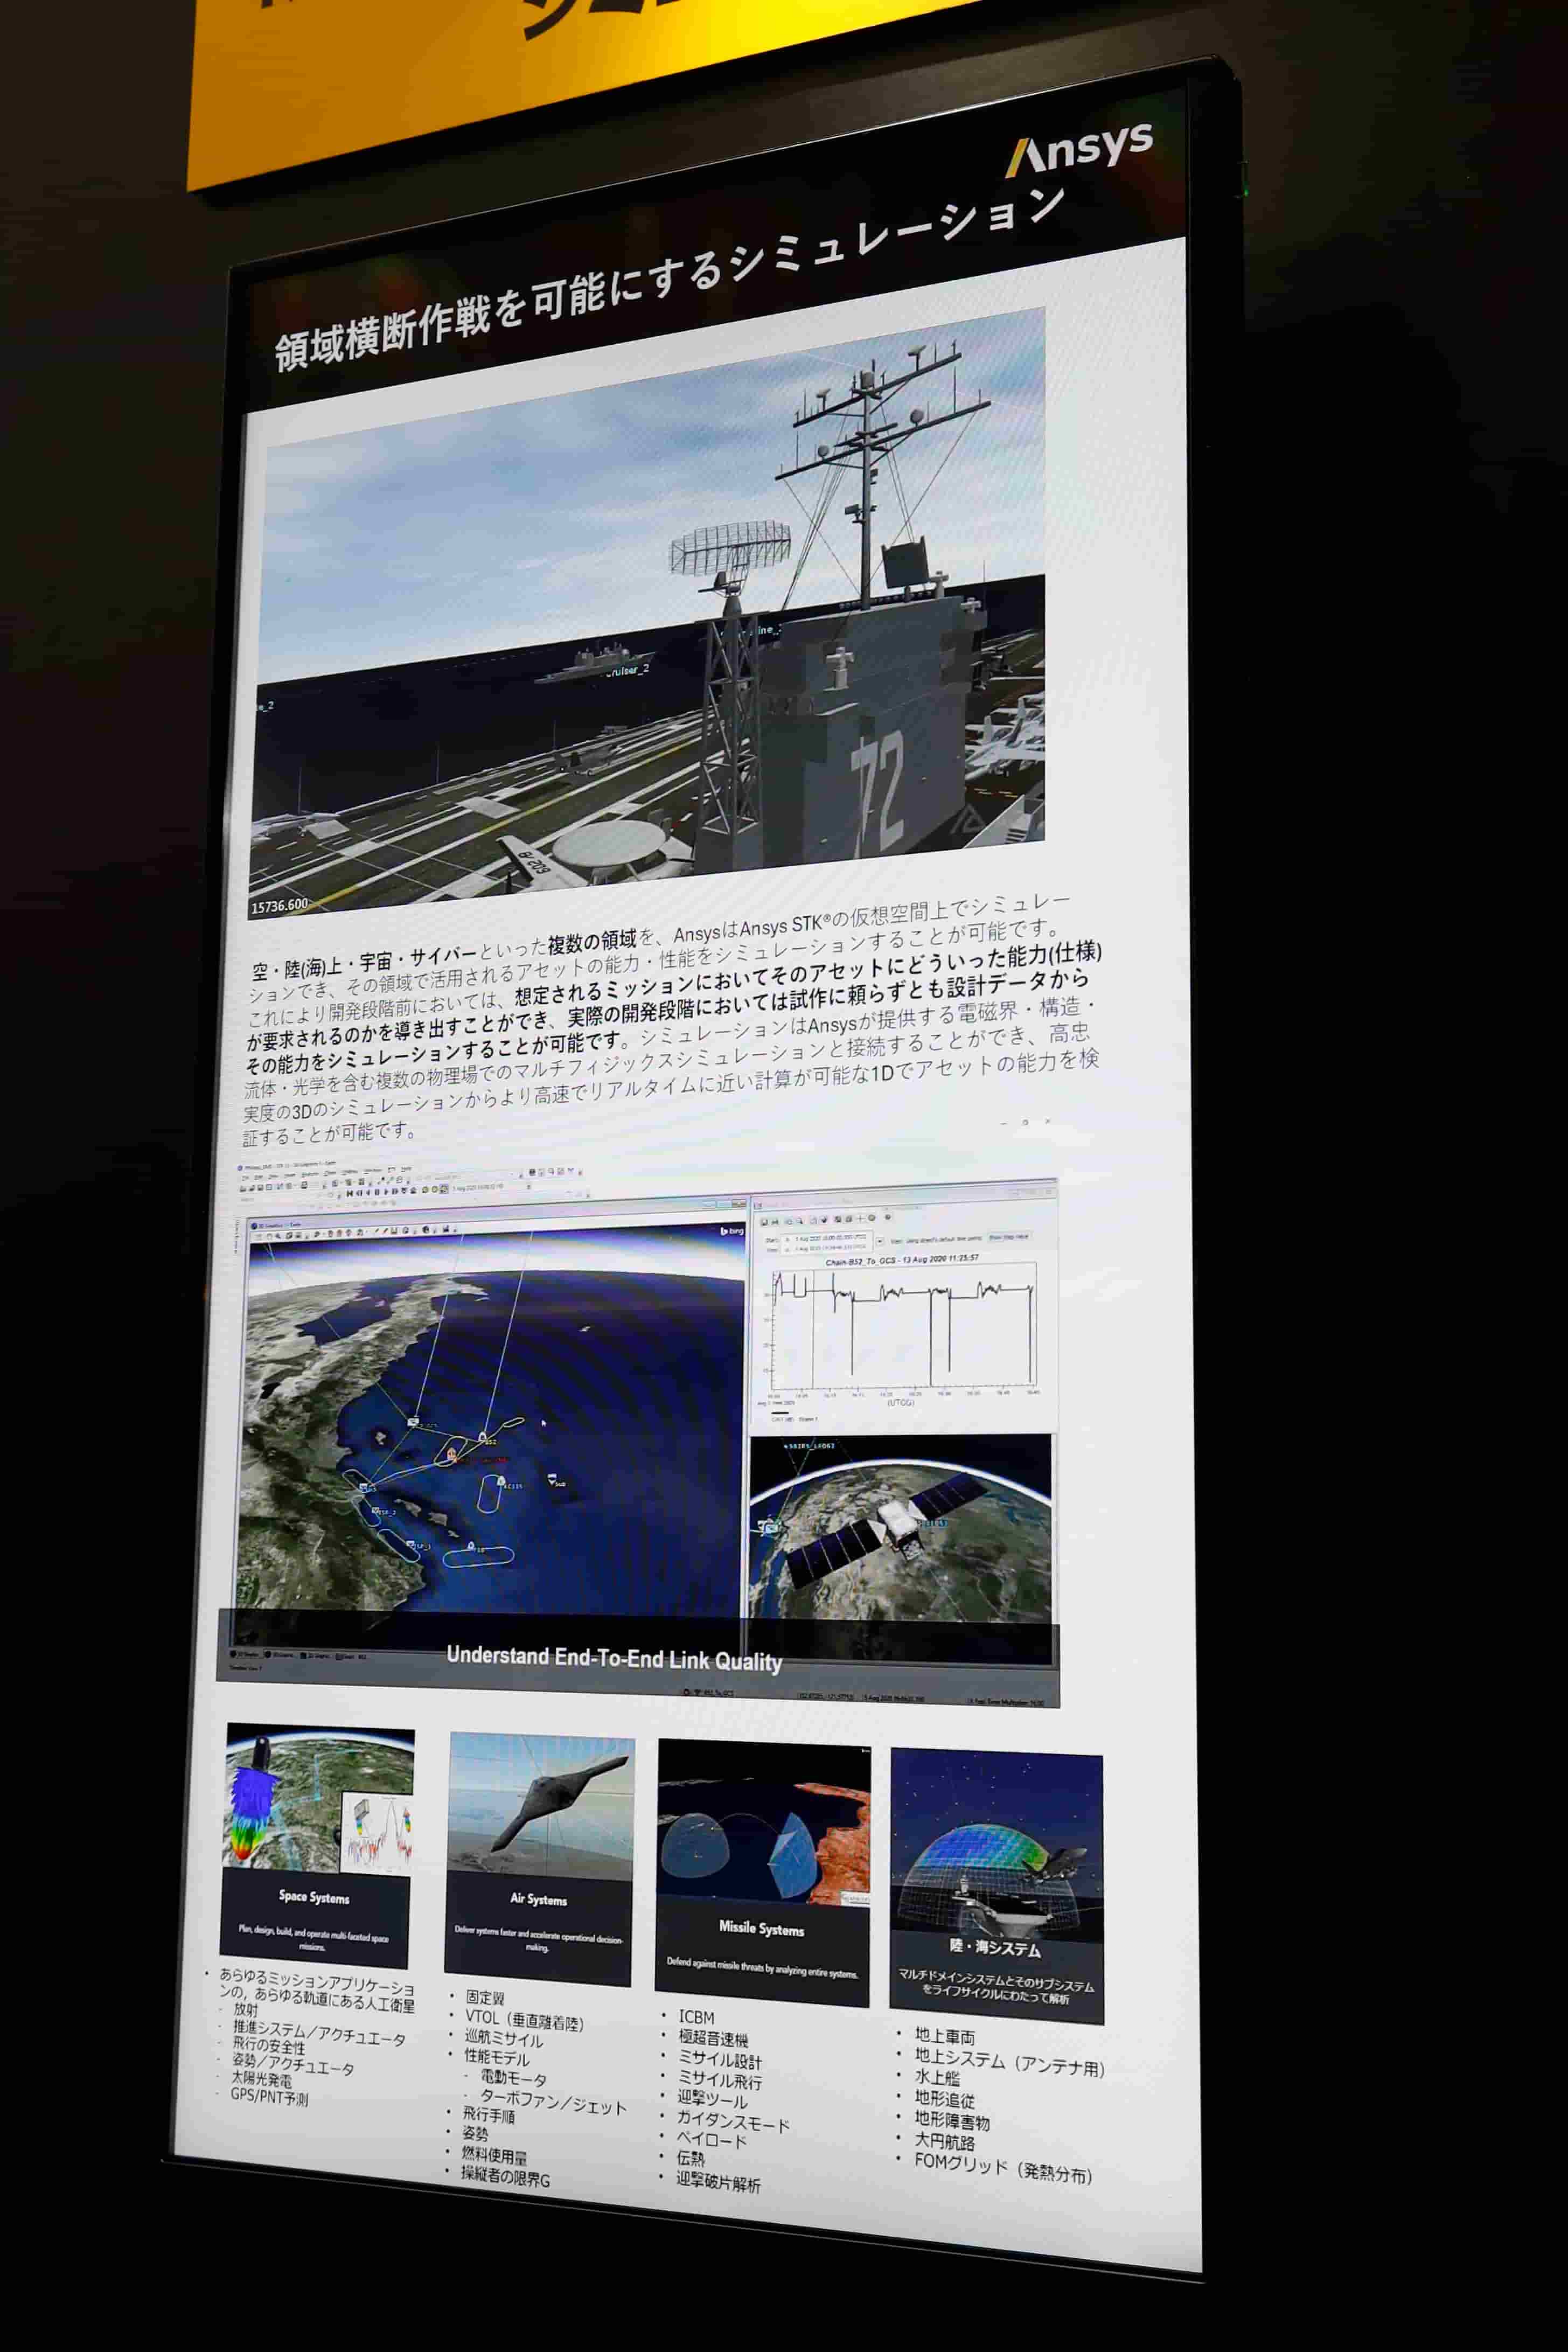The height and width of the screenshot is (2352, 1568).
Task: Click the Missile Systems card title
Action: point(761,1928)
